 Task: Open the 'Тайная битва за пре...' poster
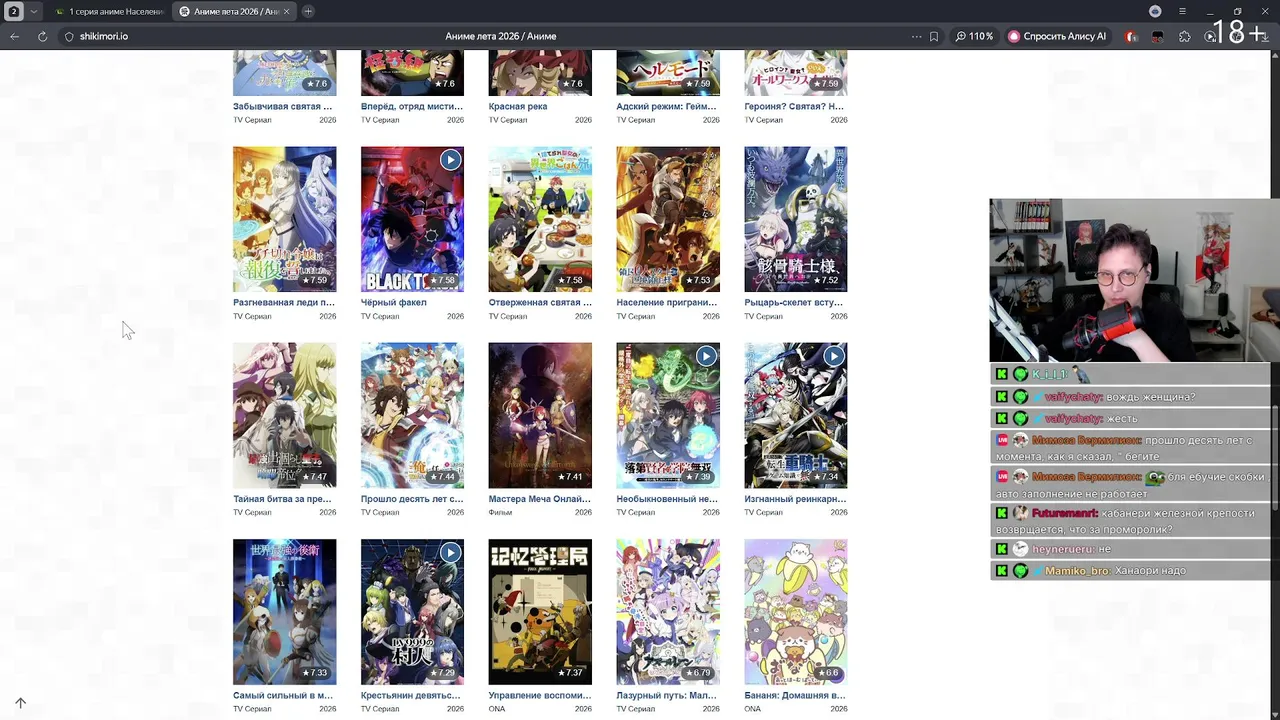click(285, 415)
